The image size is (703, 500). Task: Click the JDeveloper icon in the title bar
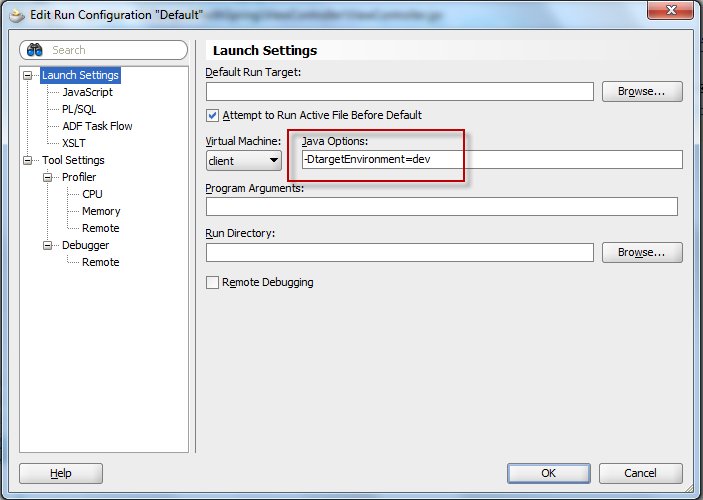17,15
